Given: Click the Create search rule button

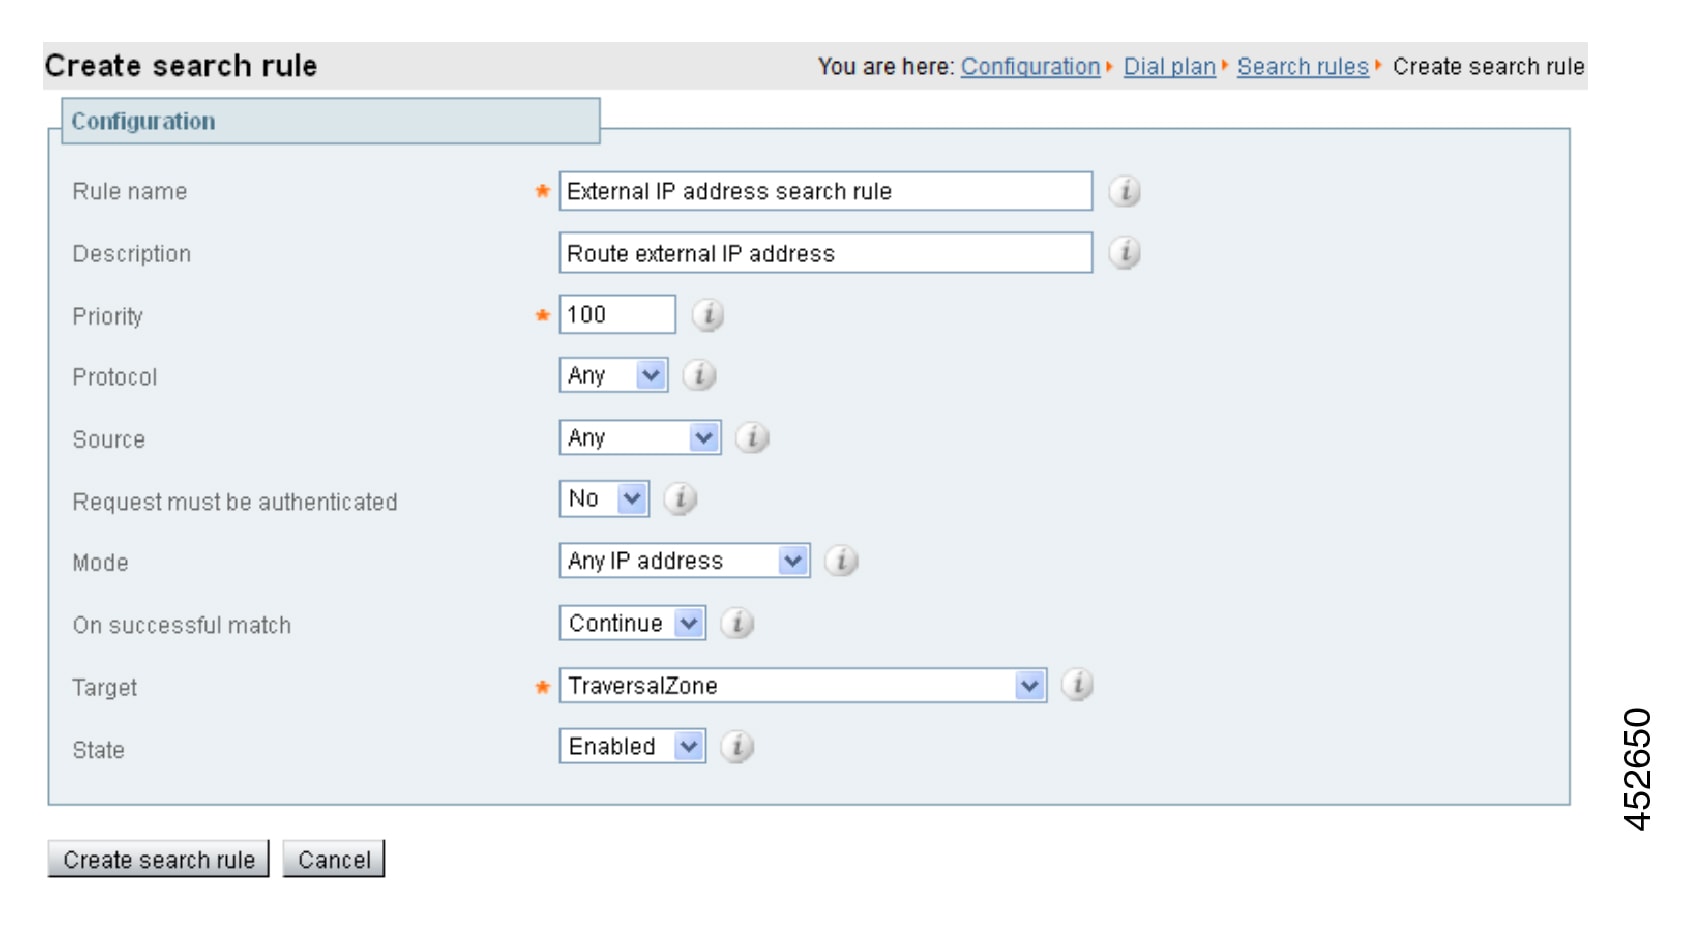Looking at the screenshot, I should tap(159, 859).
